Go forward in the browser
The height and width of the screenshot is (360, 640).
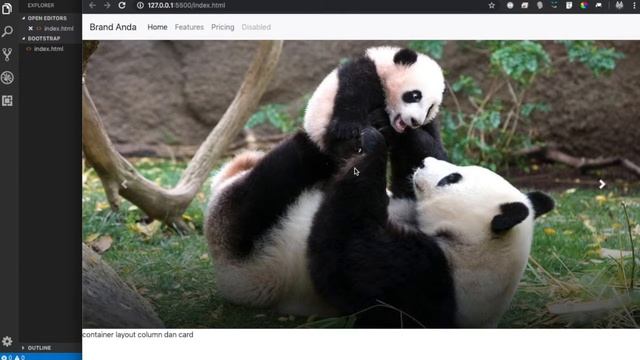[x=107, y=5]
